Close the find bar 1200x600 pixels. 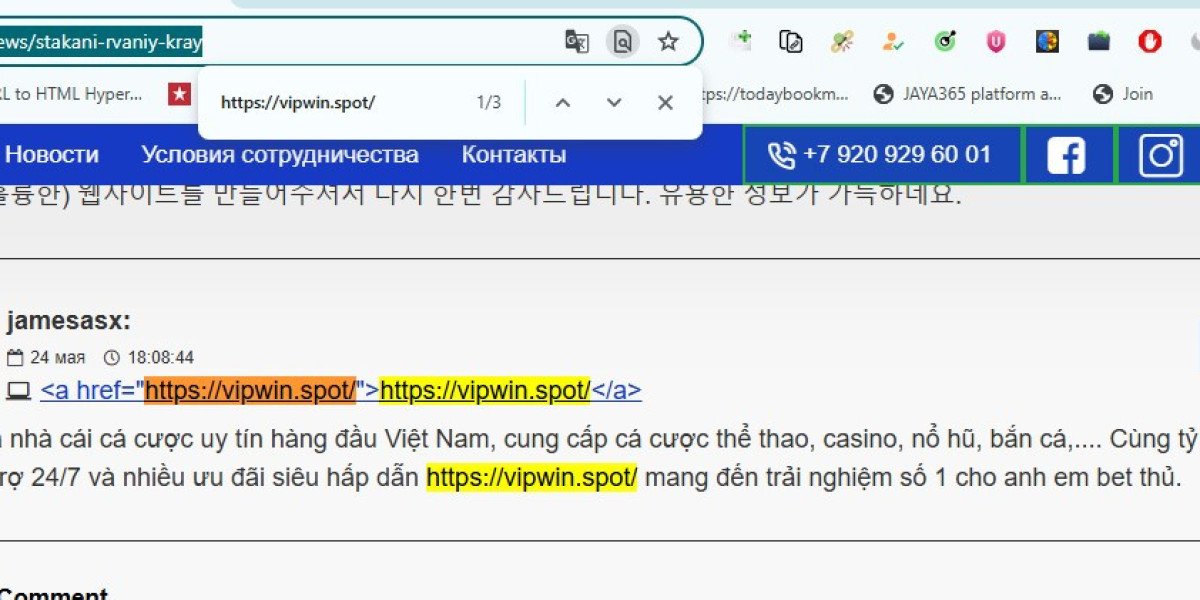pyautogui.click(x=665, y=102)
